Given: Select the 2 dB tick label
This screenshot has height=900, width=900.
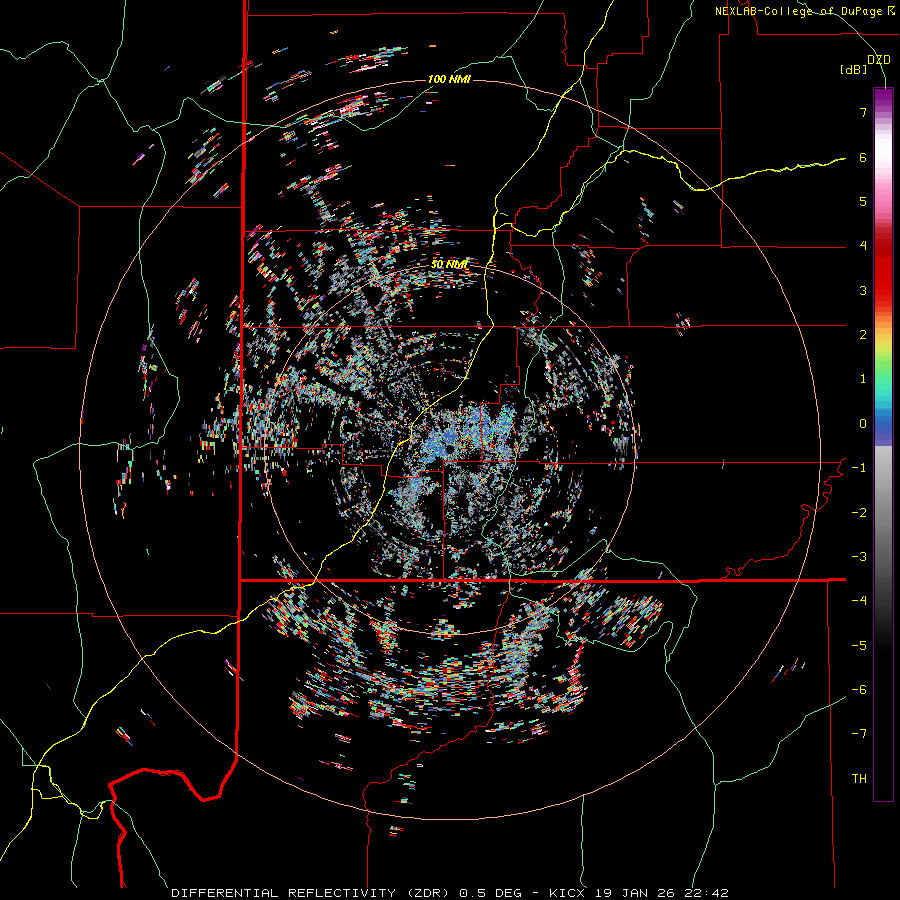Looking at the screenshot, I should coord(863,335).
